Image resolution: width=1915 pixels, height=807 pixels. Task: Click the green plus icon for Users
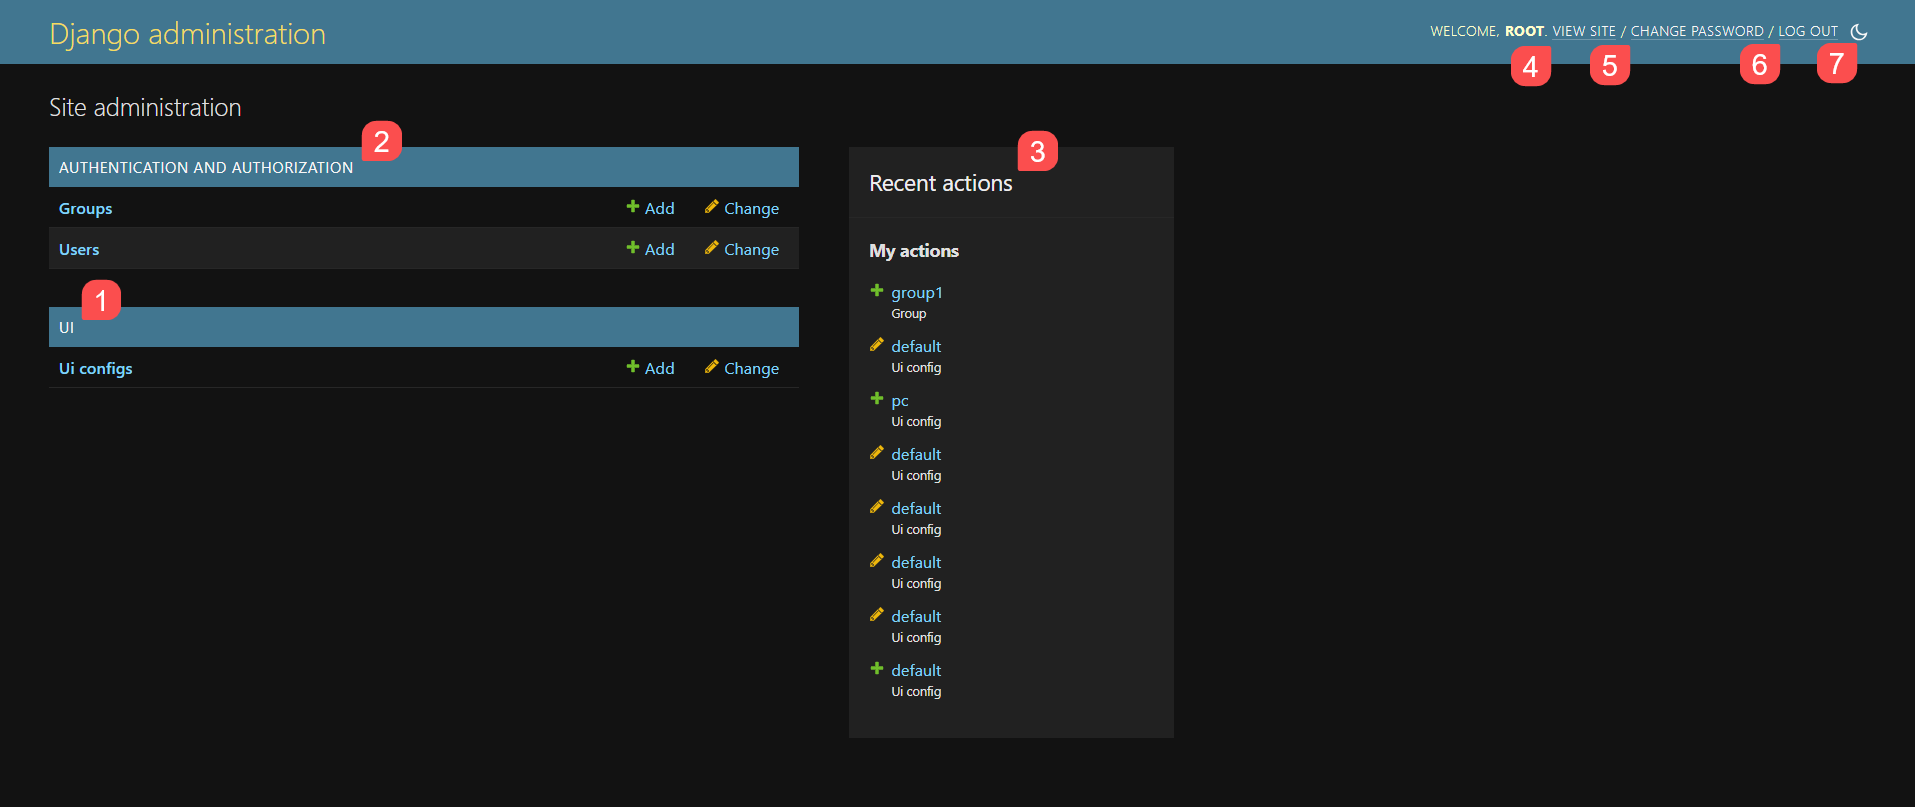[x=632, y=248]
